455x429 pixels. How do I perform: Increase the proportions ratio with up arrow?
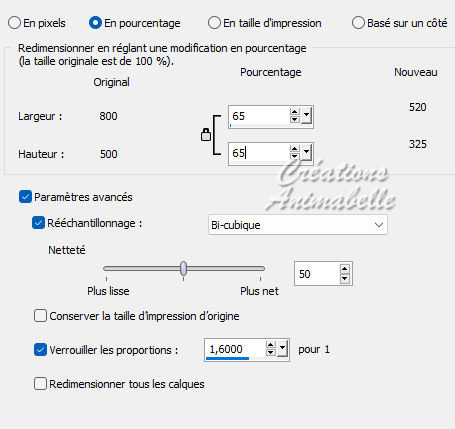271,345
